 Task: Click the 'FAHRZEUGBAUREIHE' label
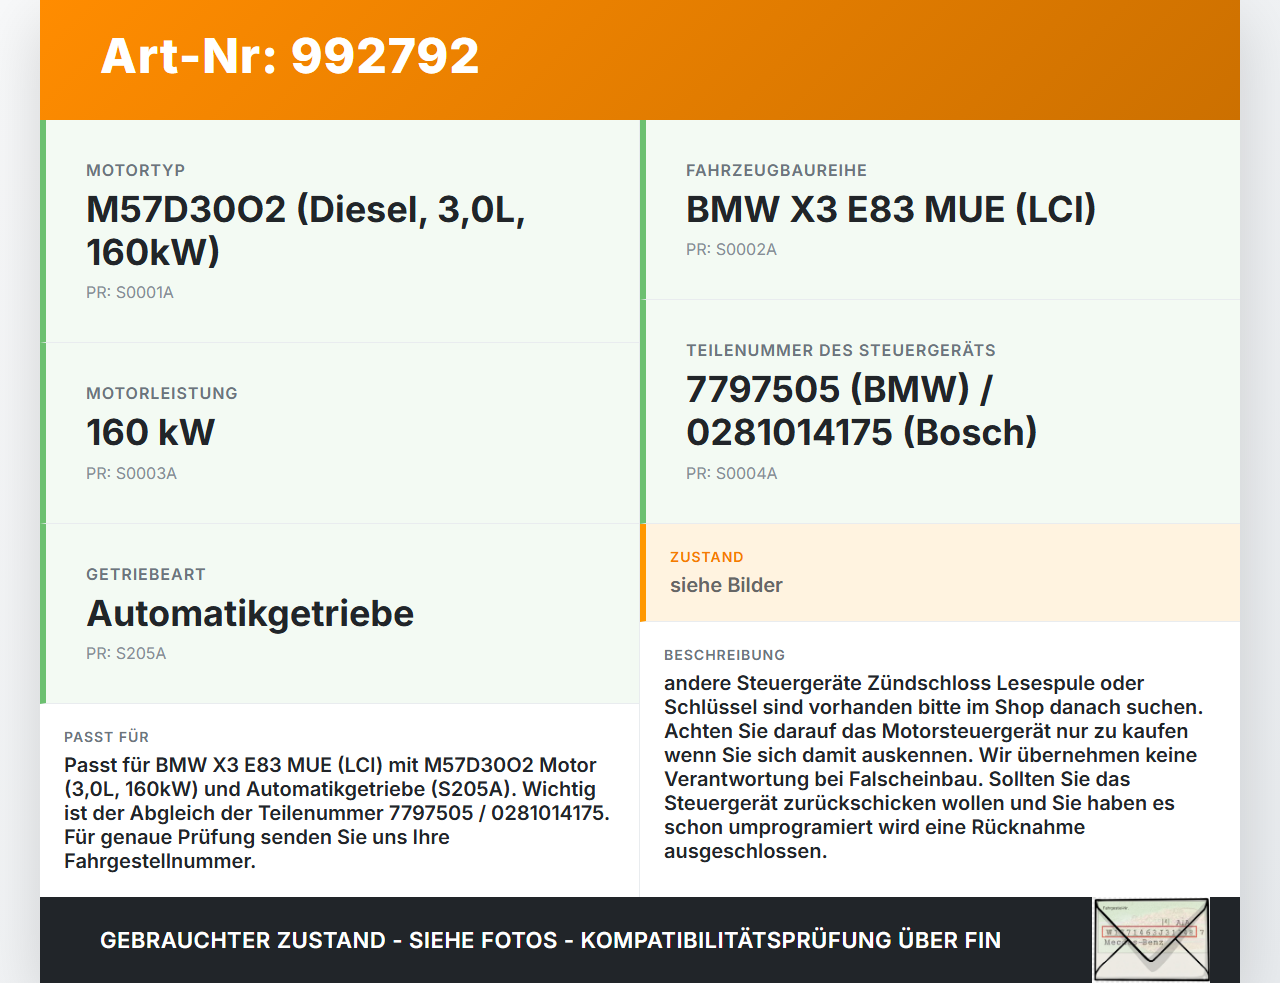coord(776,170)
